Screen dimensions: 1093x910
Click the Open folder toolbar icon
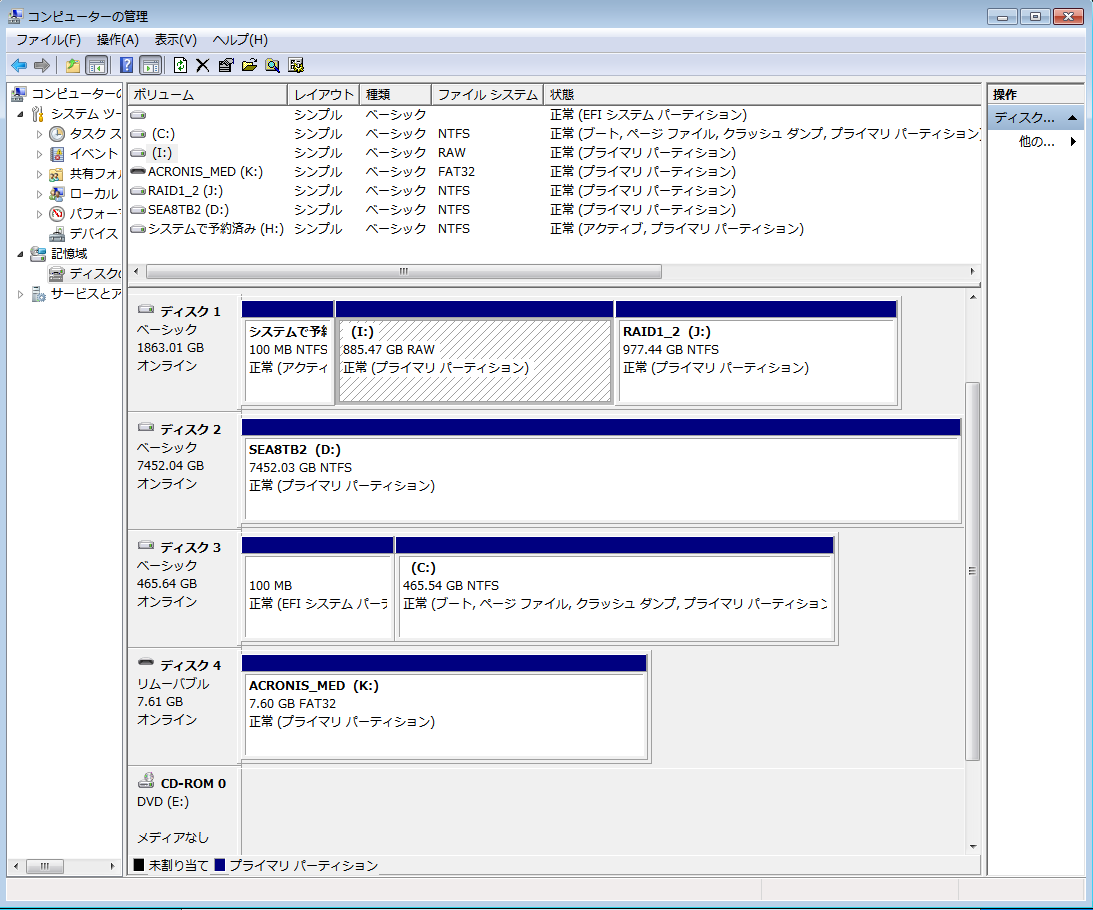(249, 65)
